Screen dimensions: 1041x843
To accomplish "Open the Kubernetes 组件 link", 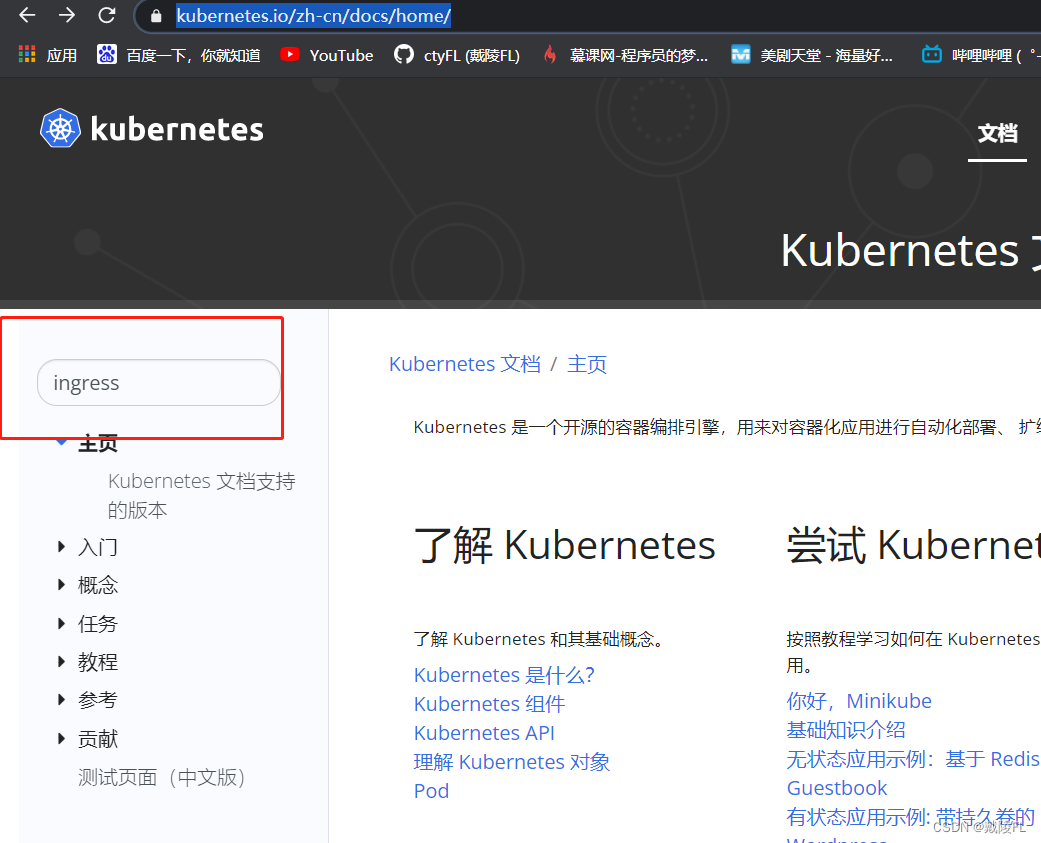I will pos(489,704).
